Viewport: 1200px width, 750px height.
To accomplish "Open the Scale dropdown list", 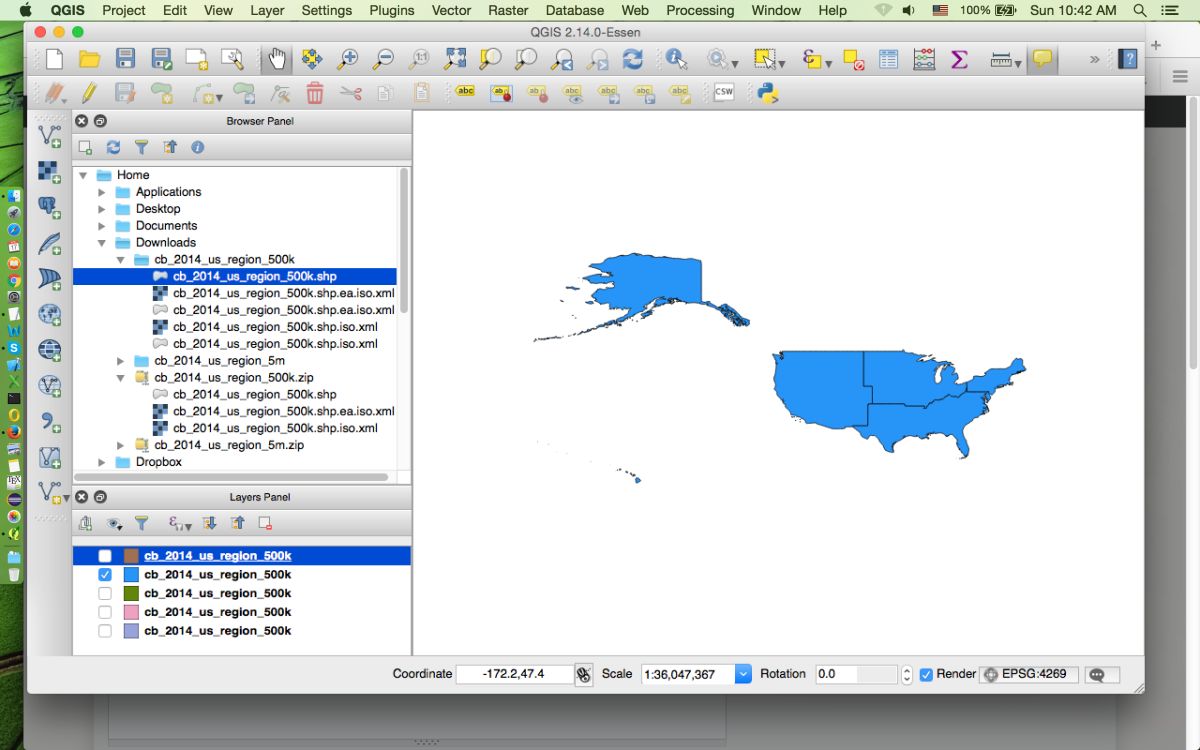I will pos(743,674).
